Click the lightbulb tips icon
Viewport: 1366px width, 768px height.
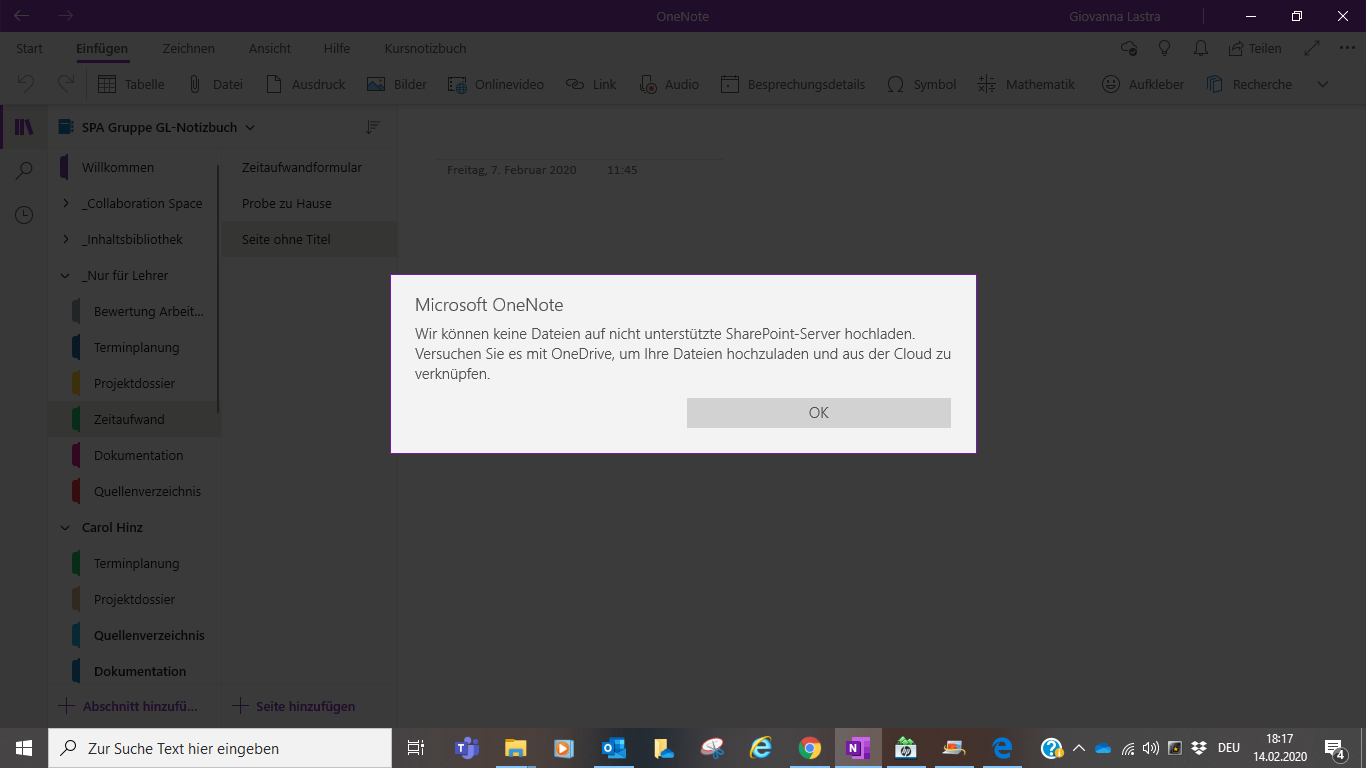click(1165, 48)
